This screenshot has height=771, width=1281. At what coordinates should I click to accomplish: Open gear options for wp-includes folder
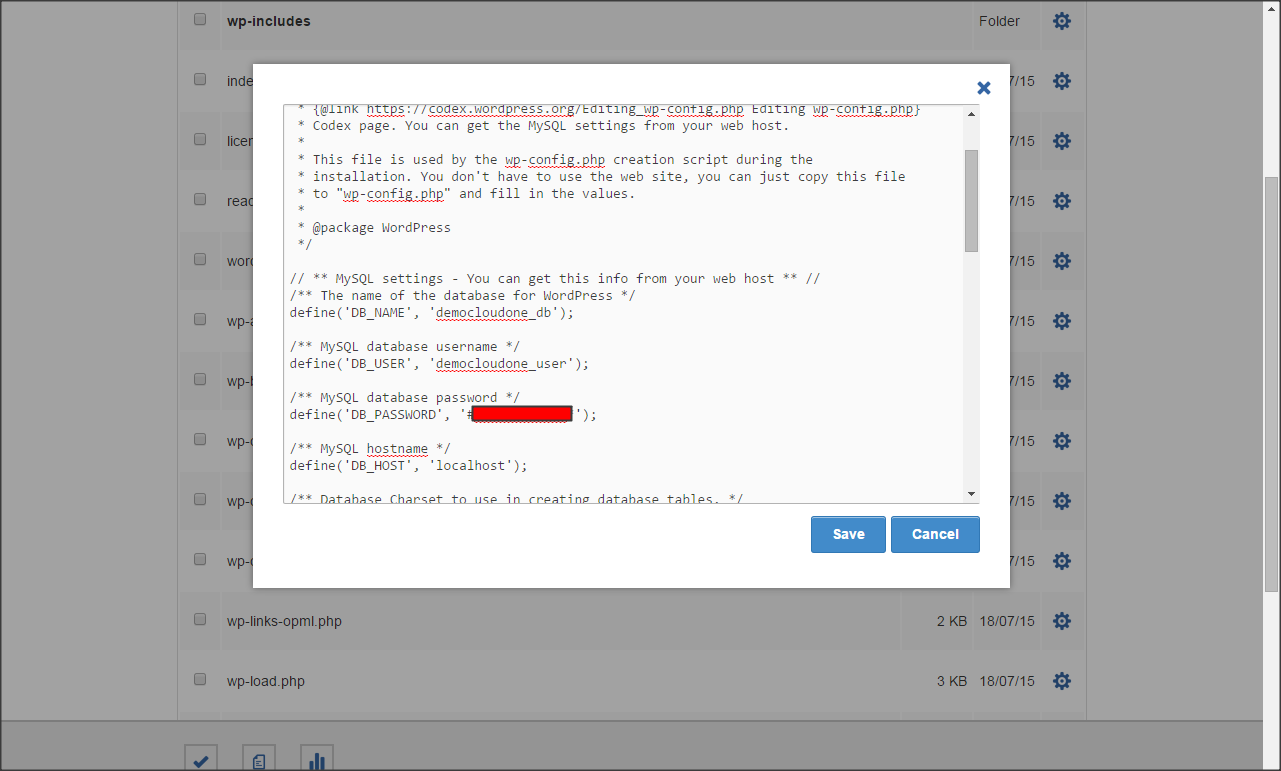click(x=1061, y=21)
